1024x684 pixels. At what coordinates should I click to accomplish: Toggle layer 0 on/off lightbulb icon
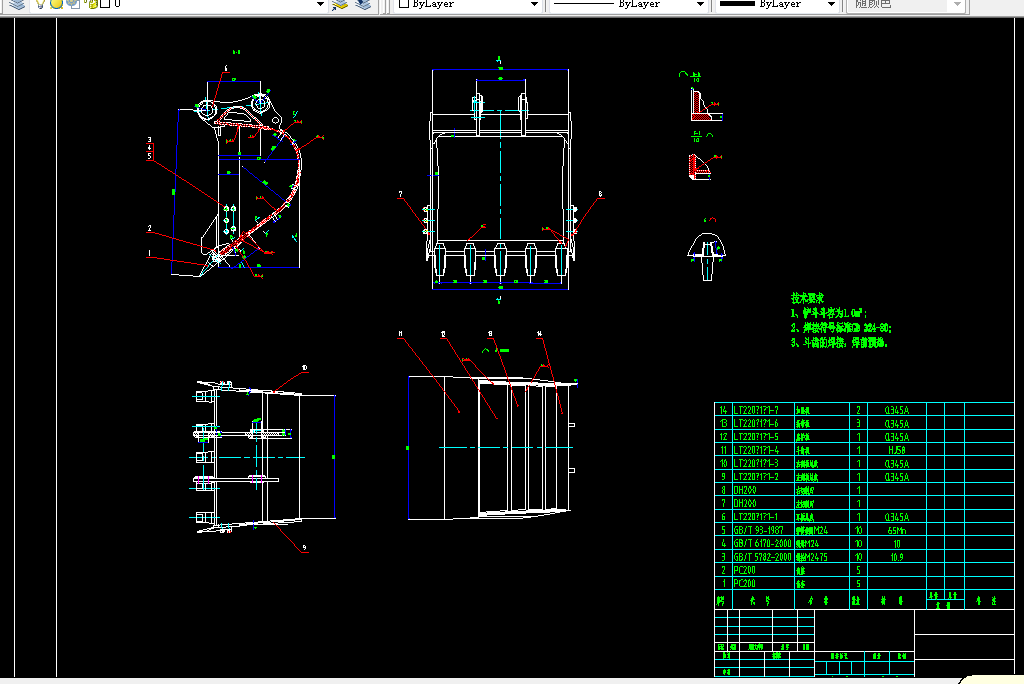tap(40, 4)
